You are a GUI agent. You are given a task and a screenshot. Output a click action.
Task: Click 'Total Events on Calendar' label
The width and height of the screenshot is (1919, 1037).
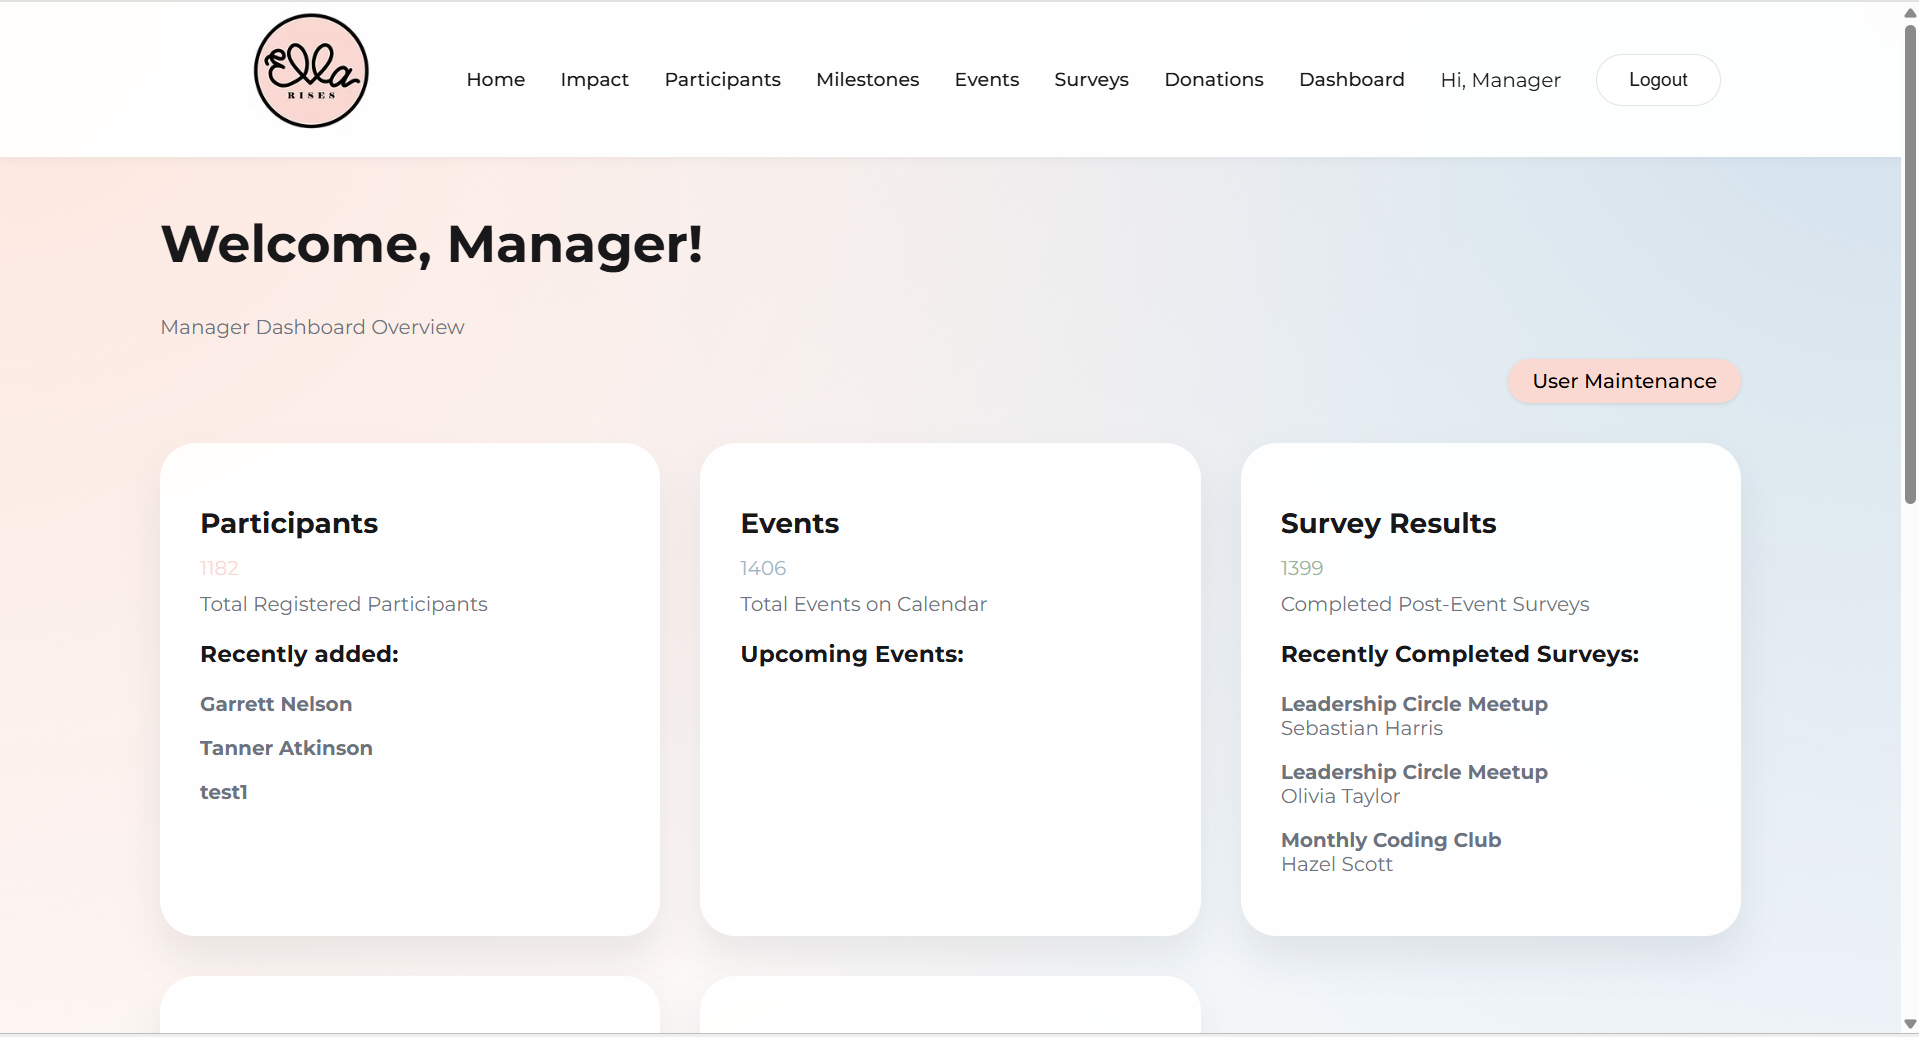tap(863, 604)
